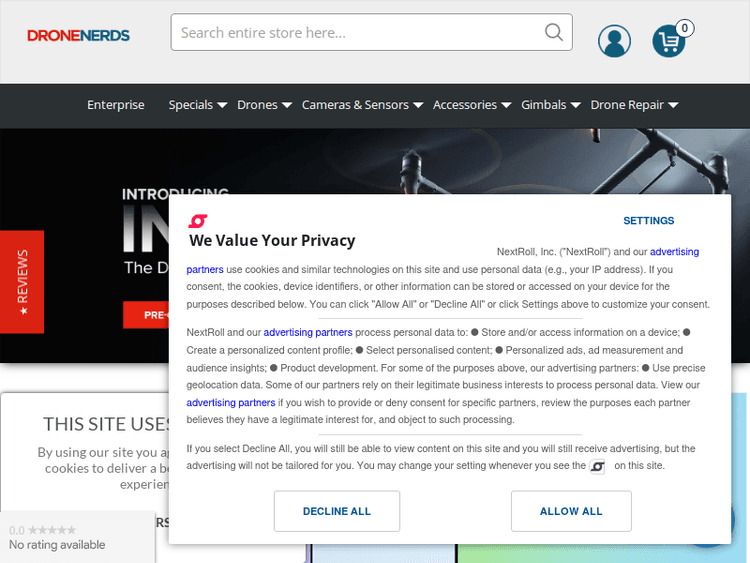Open the Enterprise menu item
This screenshot has height=563, width=750.
[116, 105]
